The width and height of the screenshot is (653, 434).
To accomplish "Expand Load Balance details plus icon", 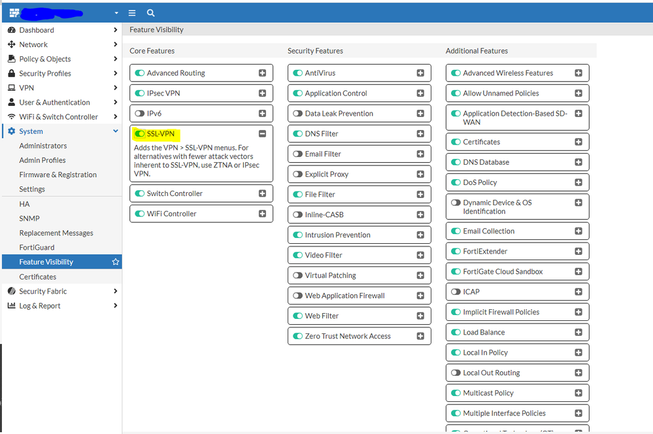I will [578, 332].
